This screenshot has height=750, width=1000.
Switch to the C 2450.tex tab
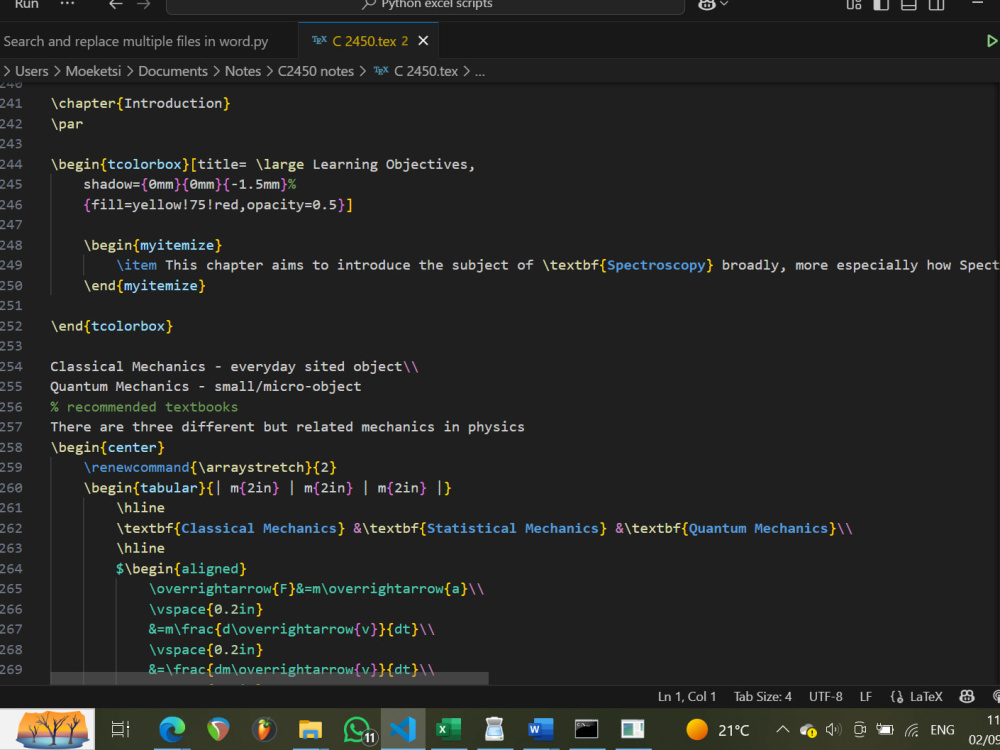[x=370, y=41]
